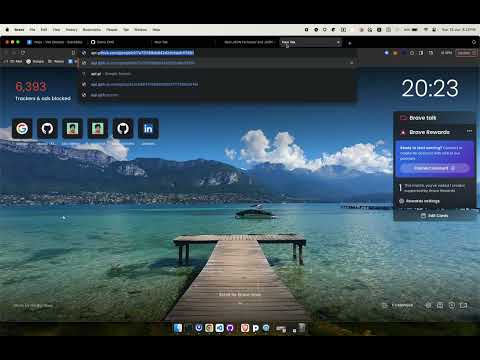
Task: Open the Bookmarks menu
Action: [92, 30]
